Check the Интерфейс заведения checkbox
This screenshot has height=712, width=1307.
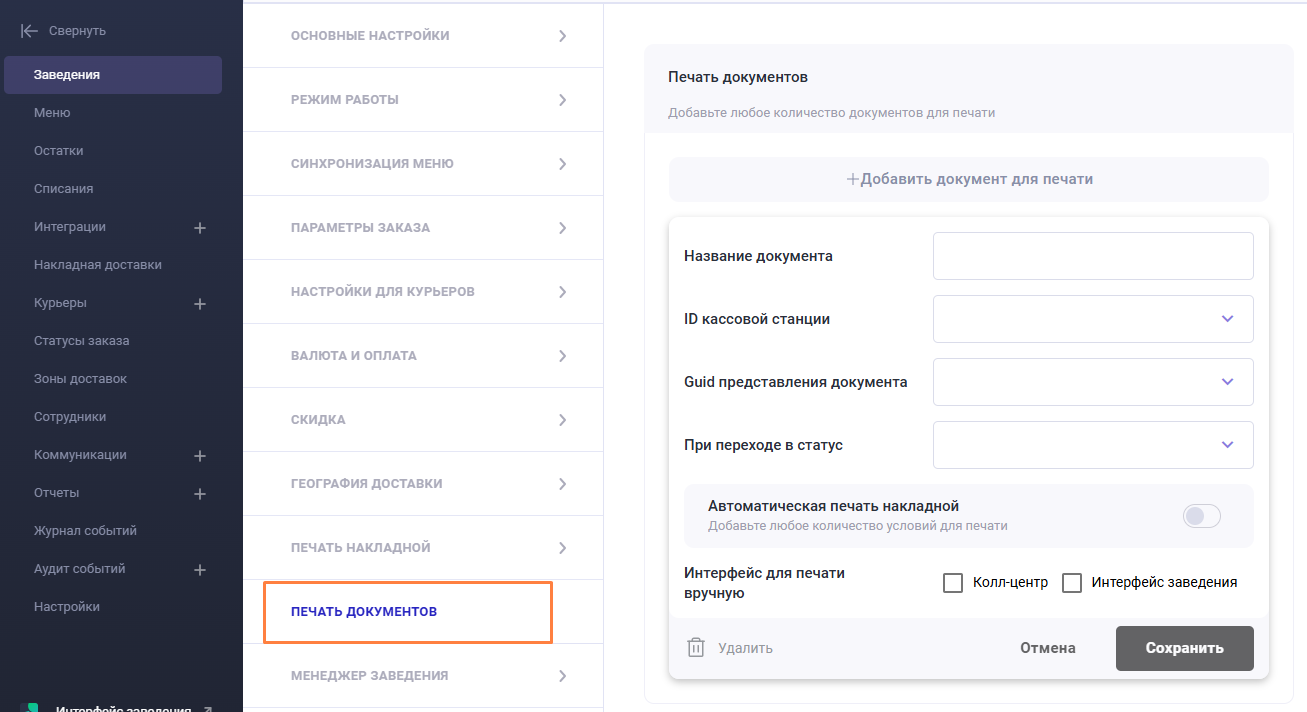(x=1072, y=583)
